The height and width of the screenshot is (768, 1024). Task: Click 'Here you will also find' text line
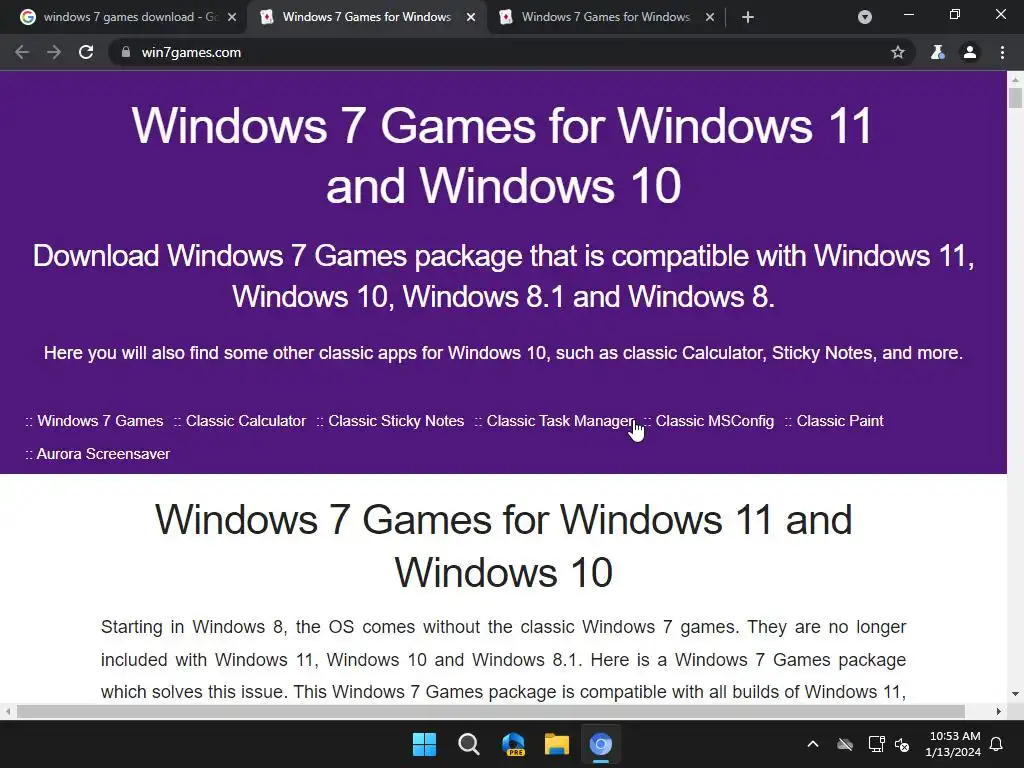[503, 353]
